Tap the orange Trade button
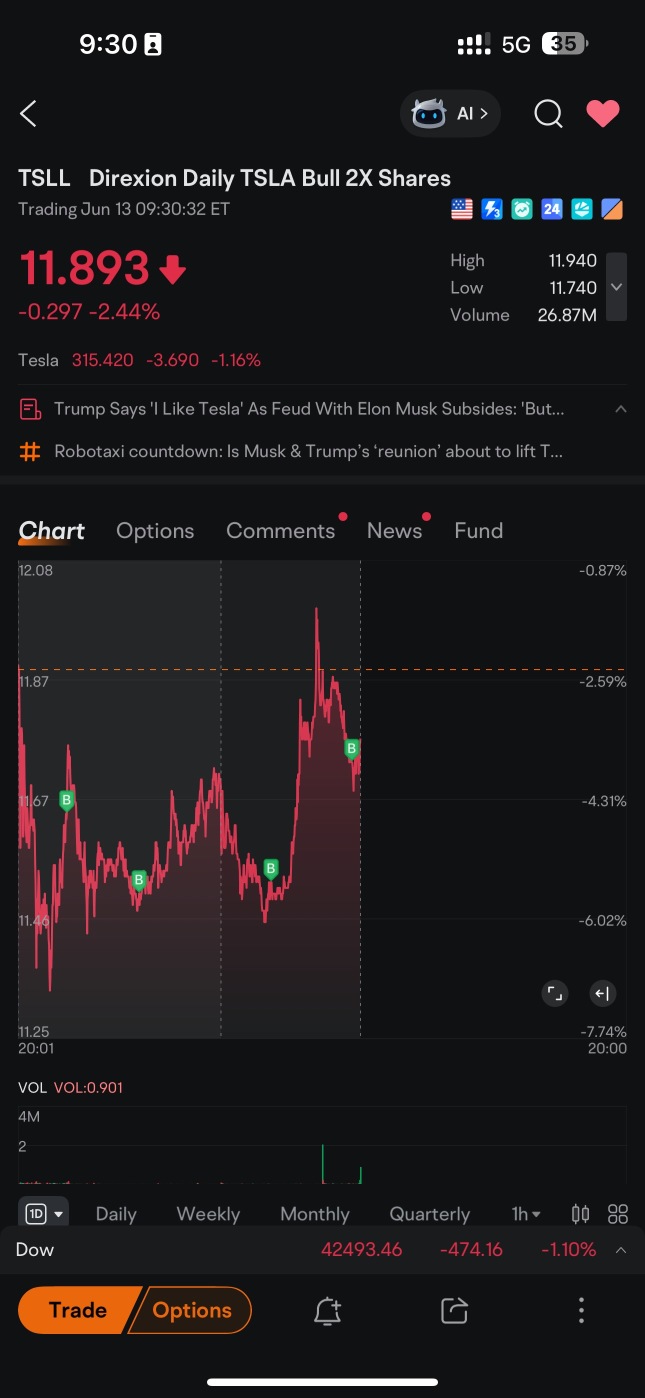645x1398 pixels. pos(78,1310)
